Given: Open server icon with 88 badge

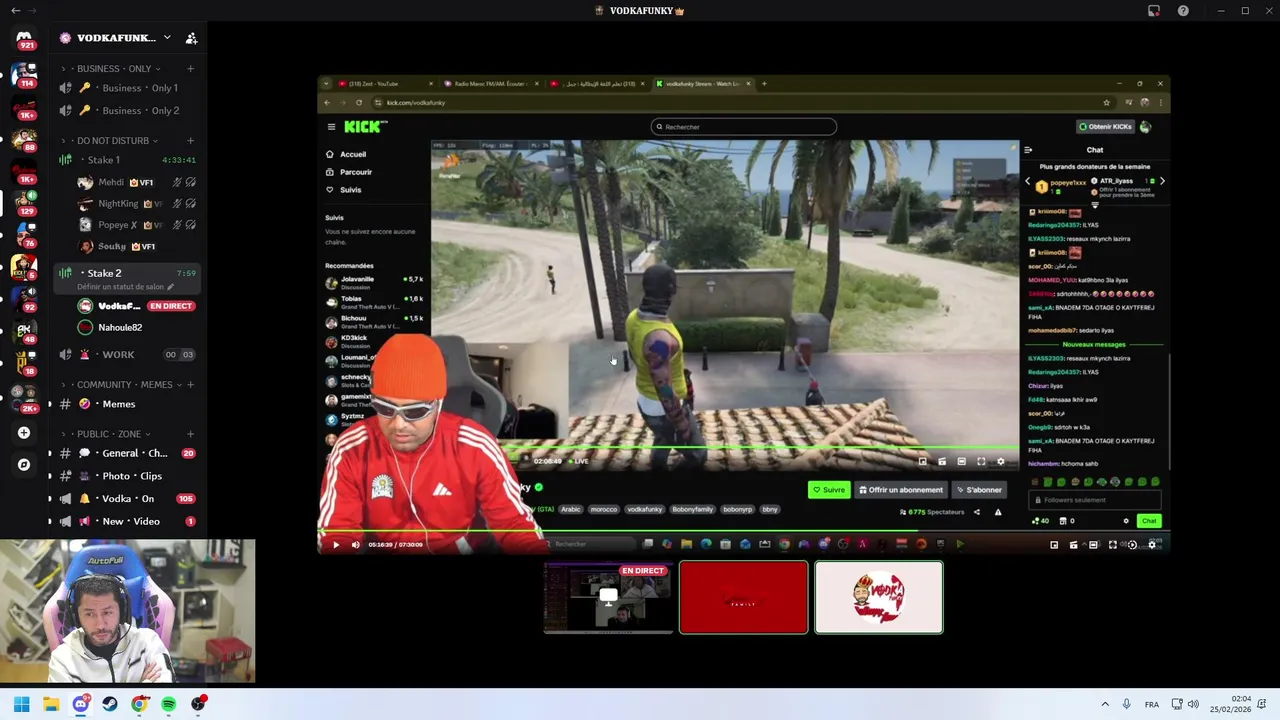Looking at the screenshot, I should [x=24, y=138].
